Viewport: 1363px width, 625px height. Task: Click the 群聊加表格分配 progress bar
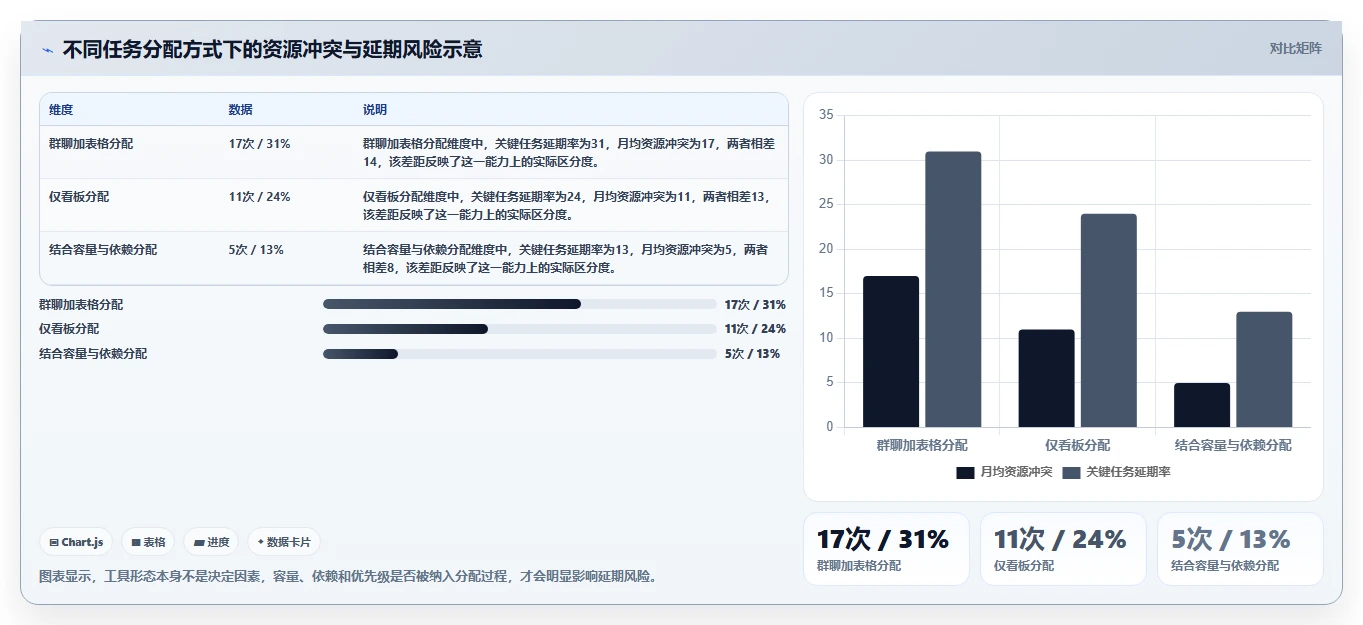pos(520,304)
